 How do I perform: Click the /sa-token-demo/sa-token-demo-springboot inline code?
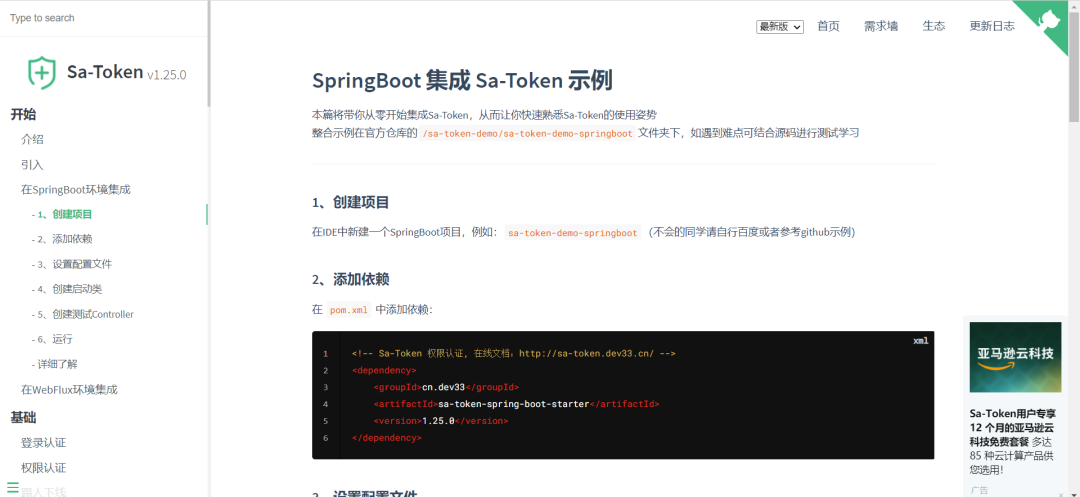coord(528,134)
